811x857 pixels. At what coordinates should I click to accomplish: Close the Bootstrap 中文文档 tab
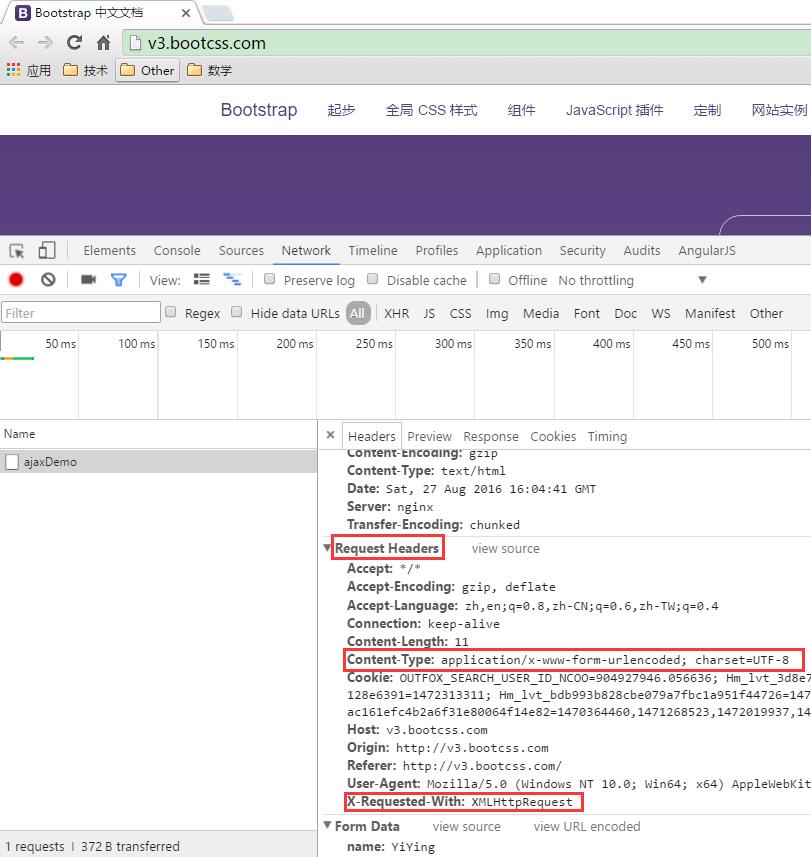pos(186,13)
